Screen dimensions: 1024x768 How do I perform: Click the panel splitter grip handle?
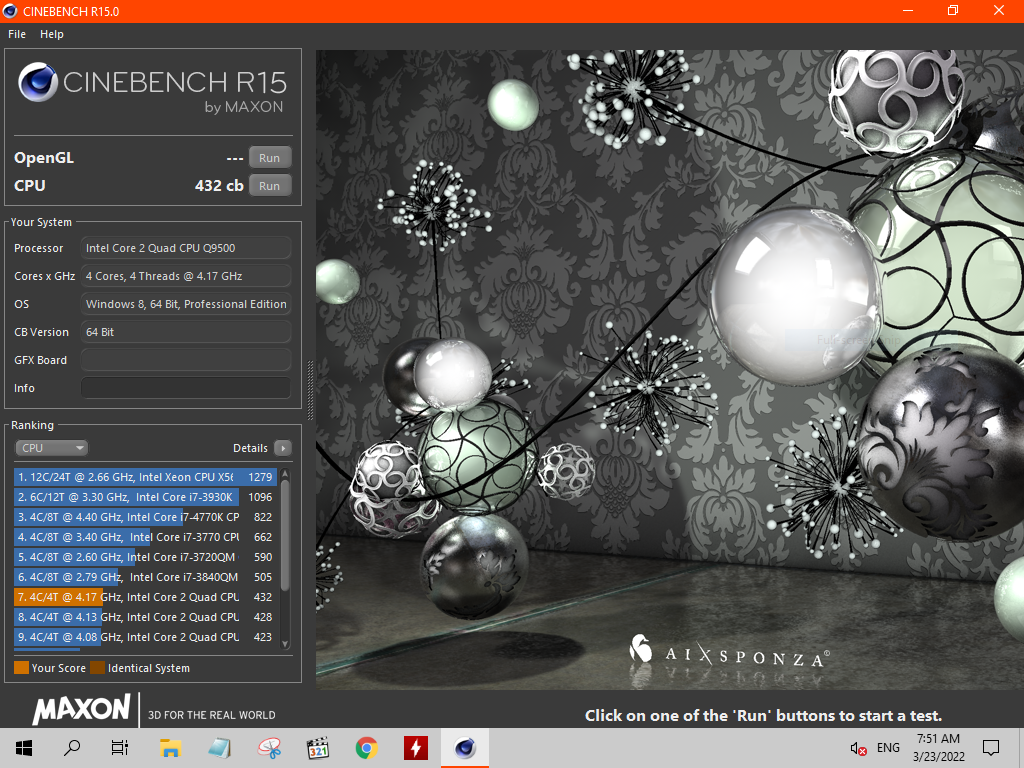[310, 390]
